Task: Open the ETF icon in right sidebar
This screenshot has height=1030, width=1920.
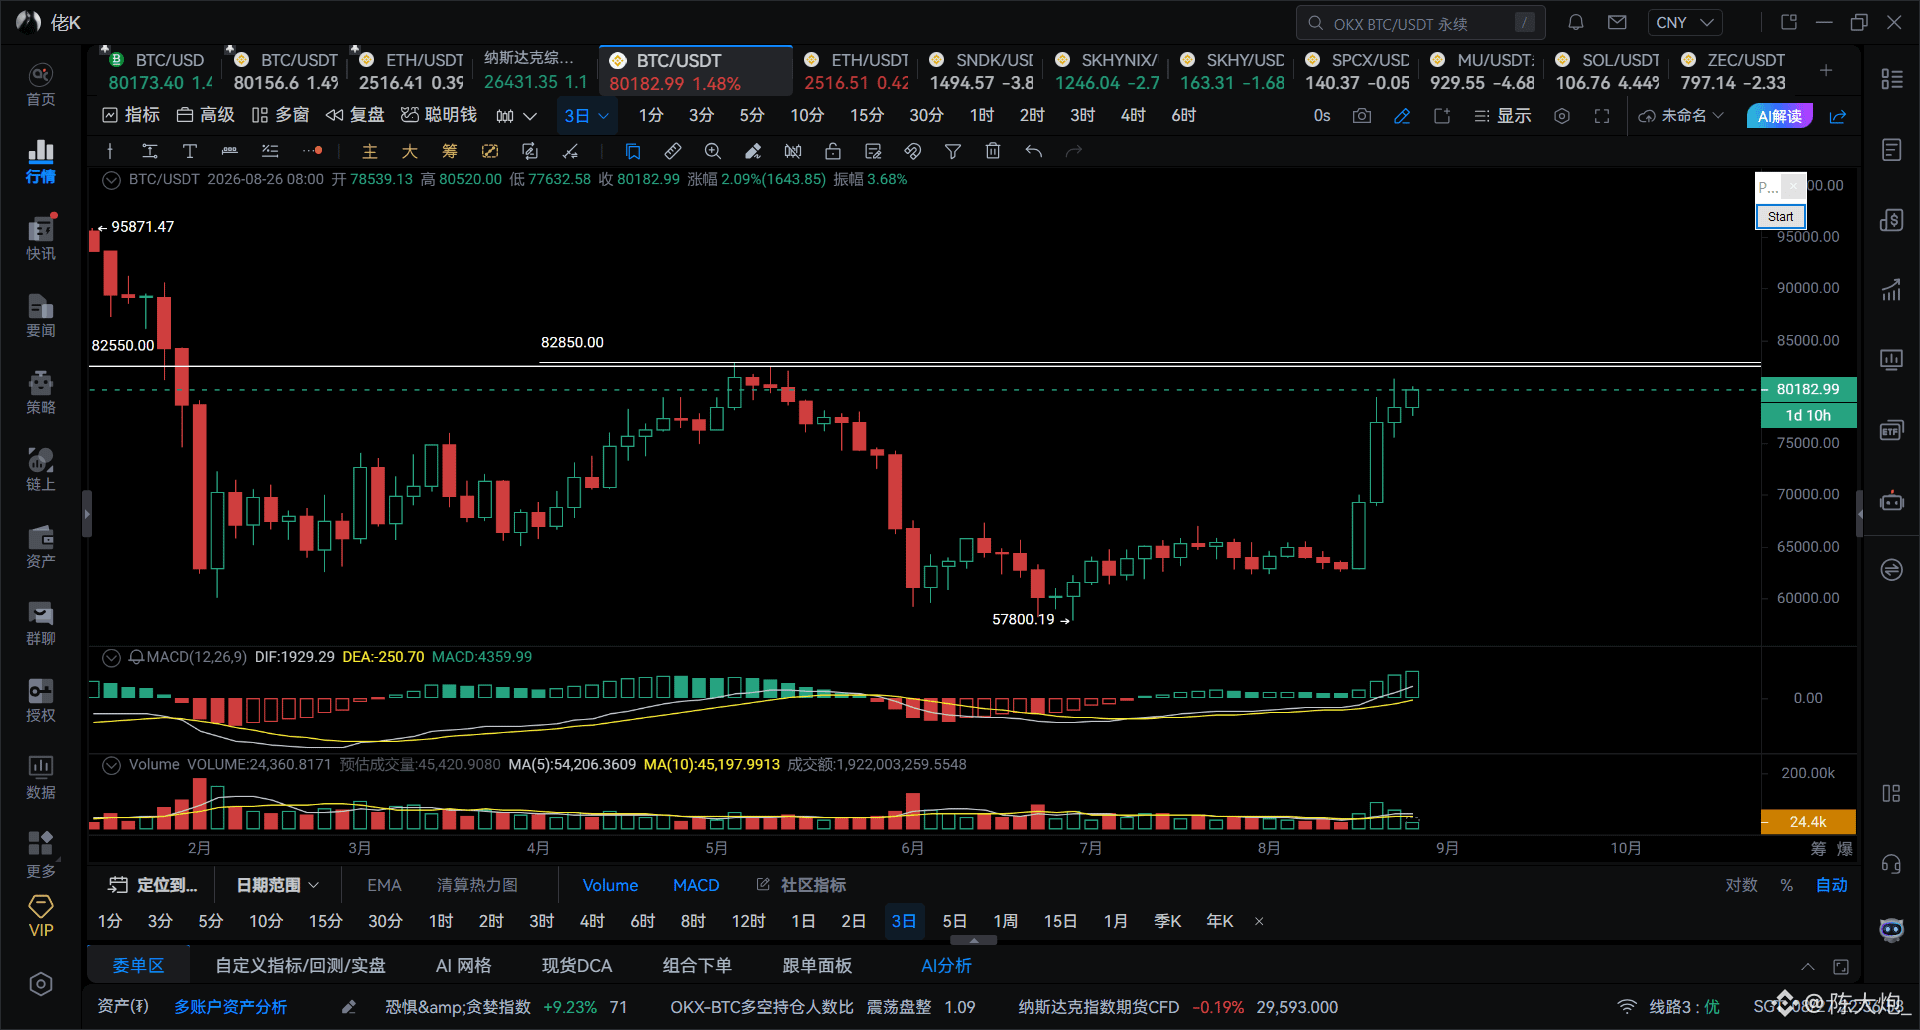Action: [x=1891, y=431]
